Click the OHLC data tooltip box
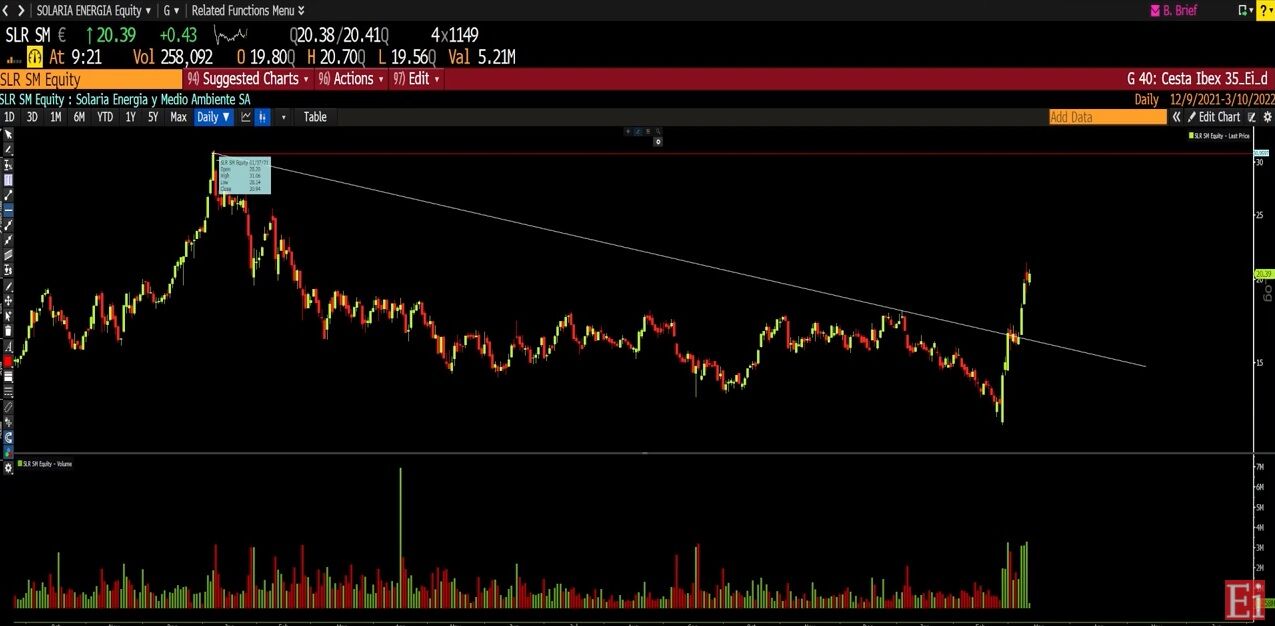Viewport: 1275px width, 626px height. (244, 174)
